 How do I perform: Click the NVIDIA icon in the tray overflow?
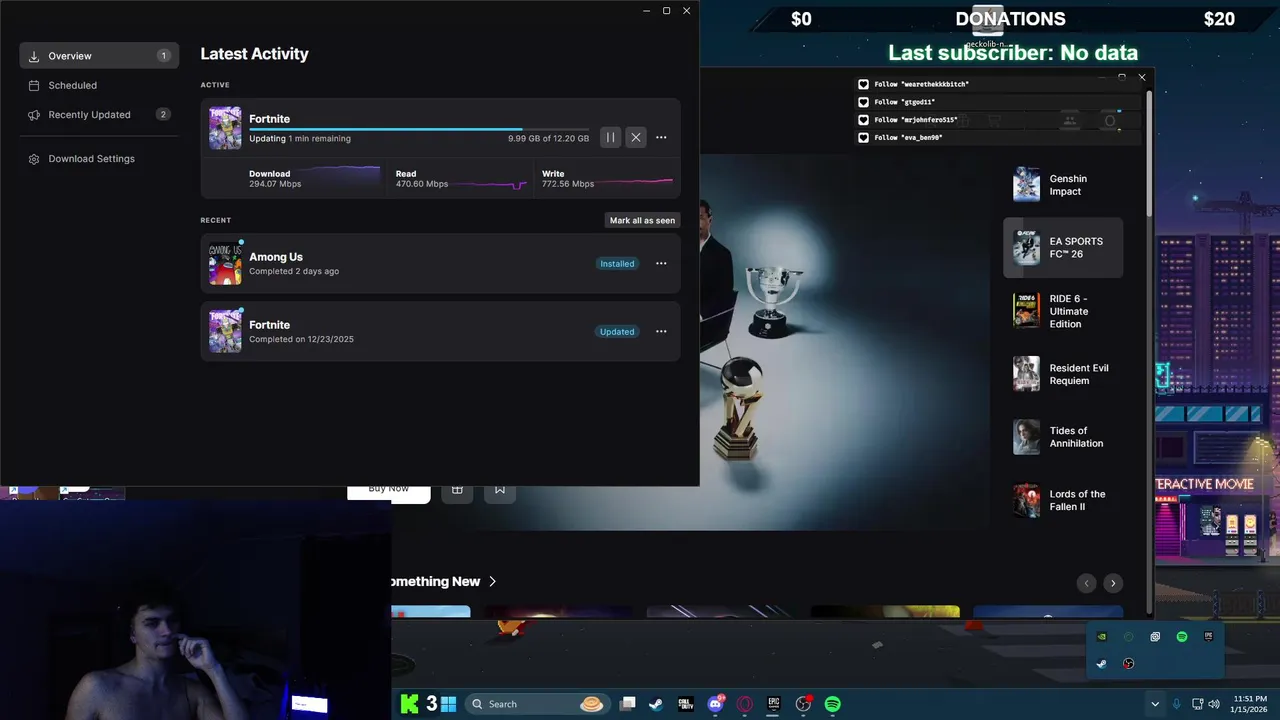coord(1102,636)
